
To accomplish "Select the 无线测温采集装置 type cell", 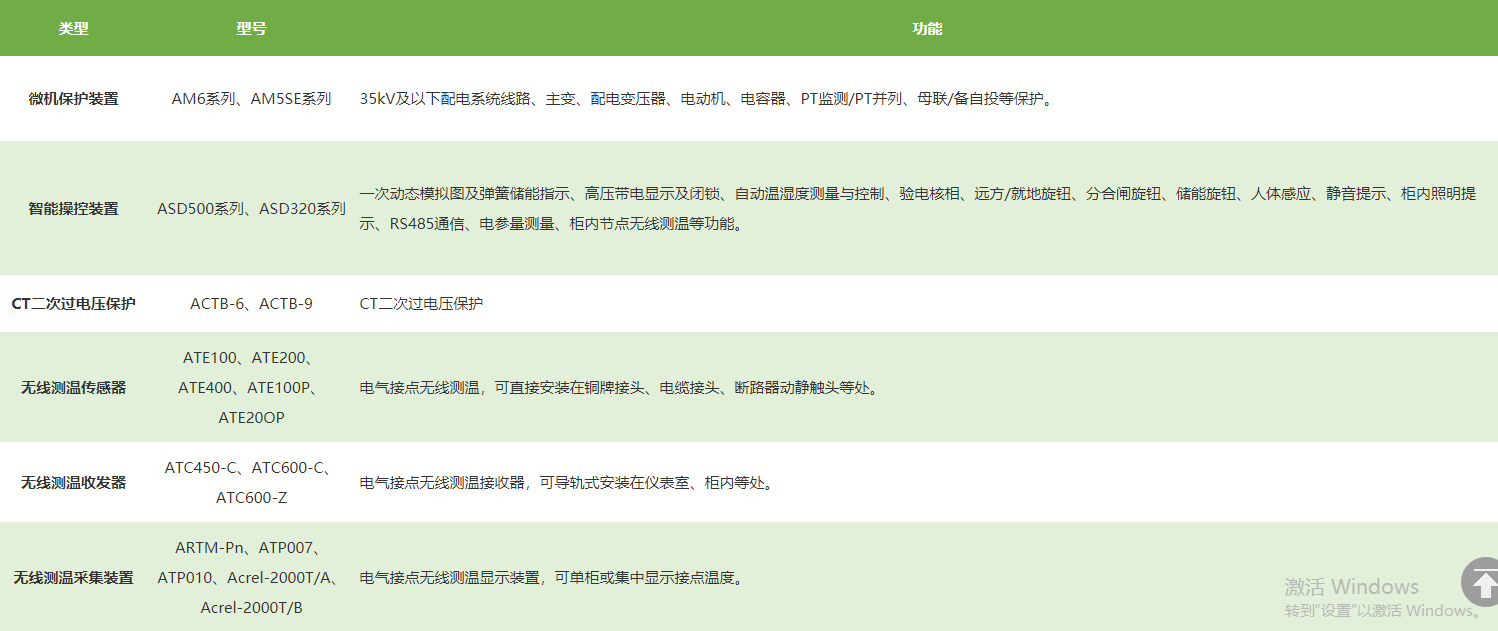I will 73,577.
